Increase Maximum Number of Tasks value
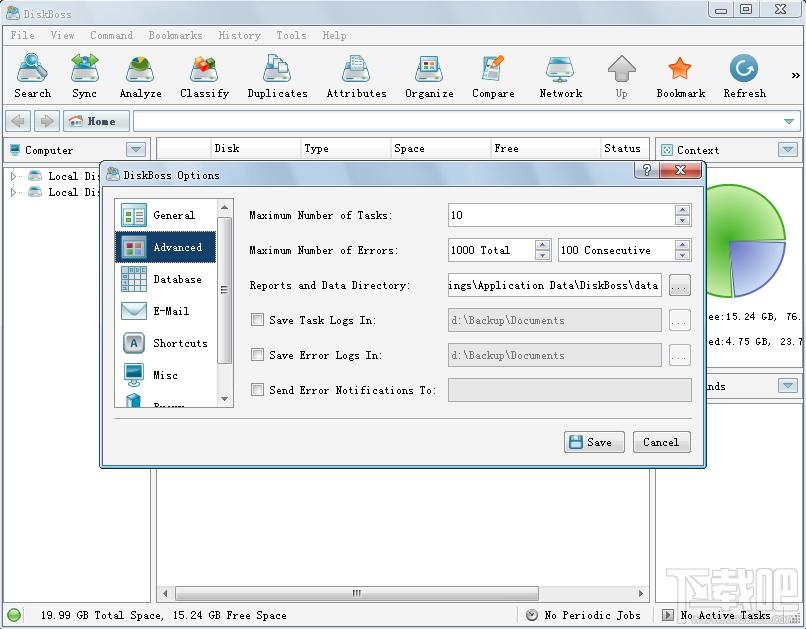Image resolution: width=806 pixels, height=629 pixels. click(x=682, y=210)
